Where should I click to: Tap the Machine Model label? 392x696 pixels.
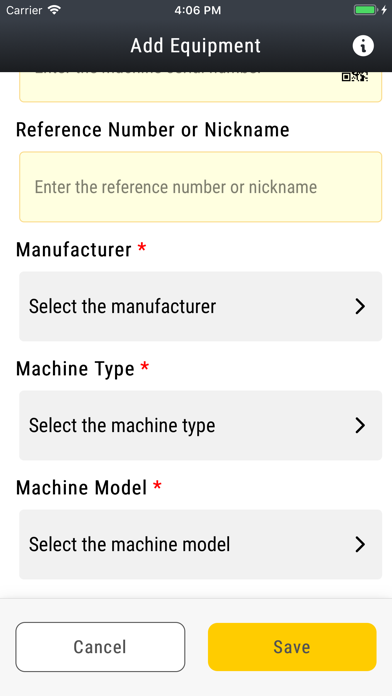point(81,487)
